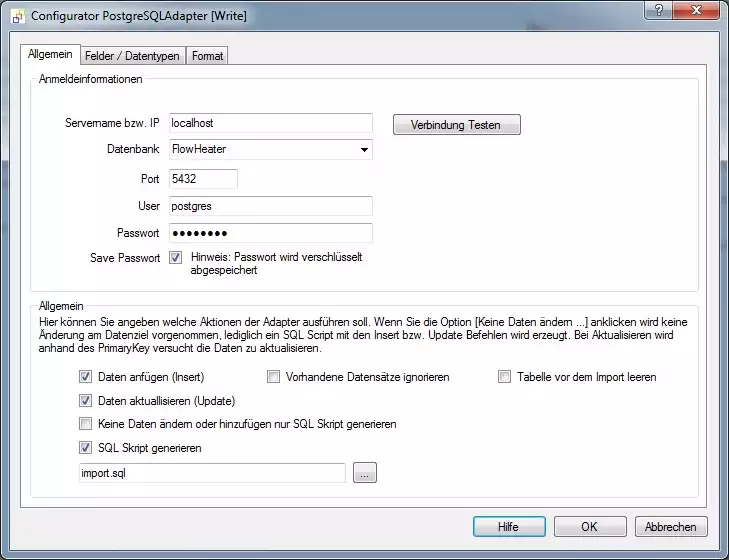729x560 pixels.
Task: Click the help question mark button in title bar
Action: pos(657,11)
